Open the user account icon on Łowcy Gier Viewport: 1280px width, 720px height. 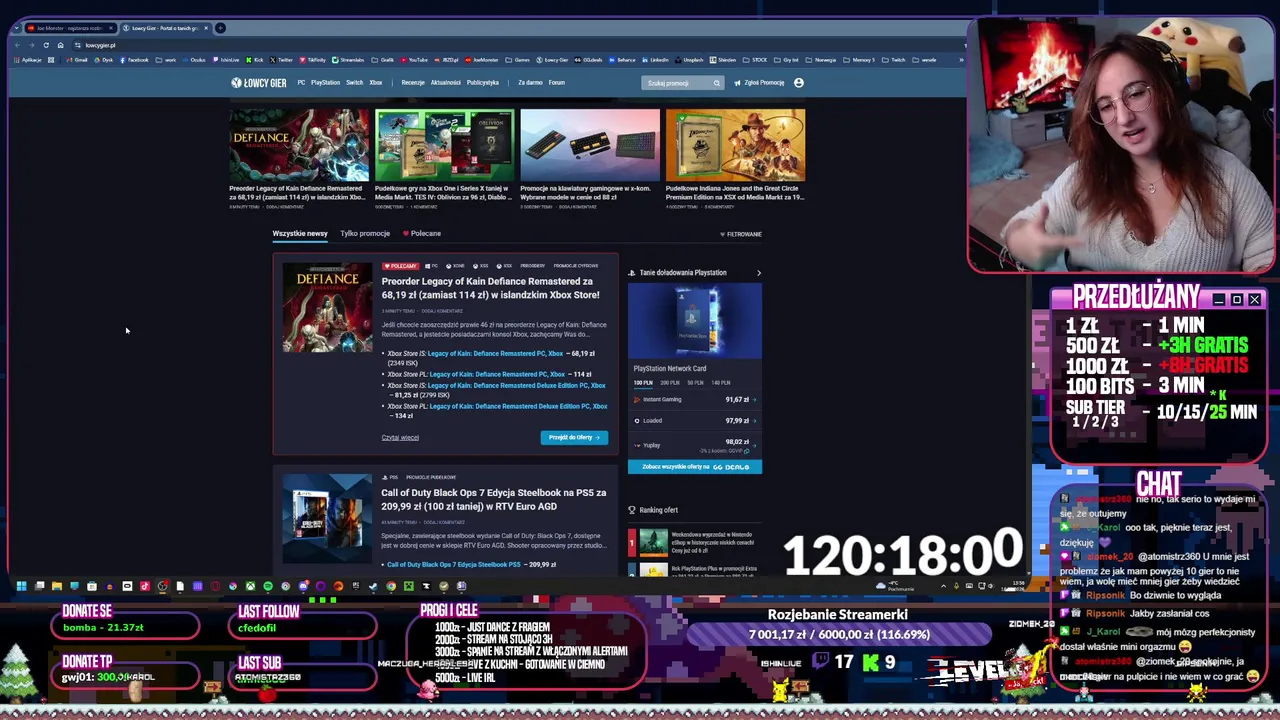pyautogui.click(x=798, y=83)
